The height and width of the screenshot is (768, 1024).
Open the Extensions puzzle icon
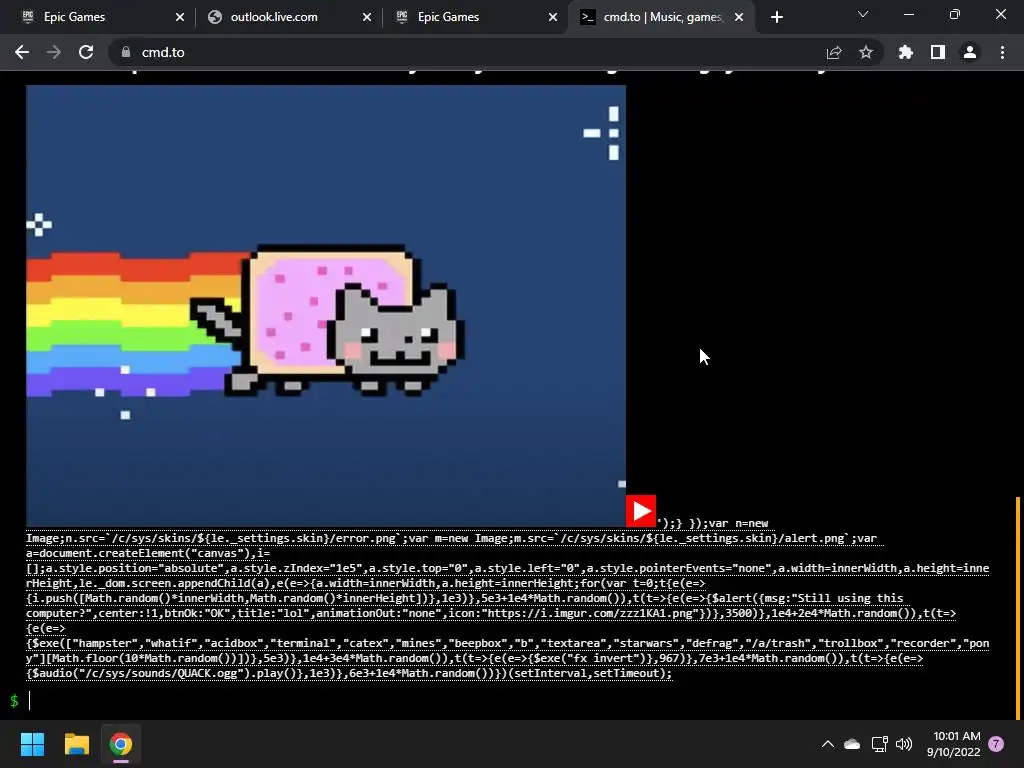906,52
